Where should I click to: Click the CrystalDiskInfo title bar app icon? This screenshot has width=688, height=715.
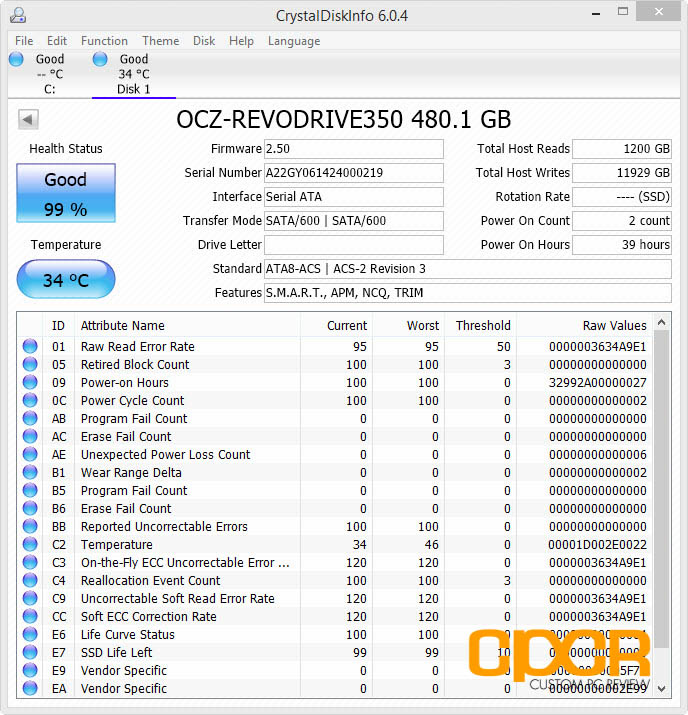point(18,15)
